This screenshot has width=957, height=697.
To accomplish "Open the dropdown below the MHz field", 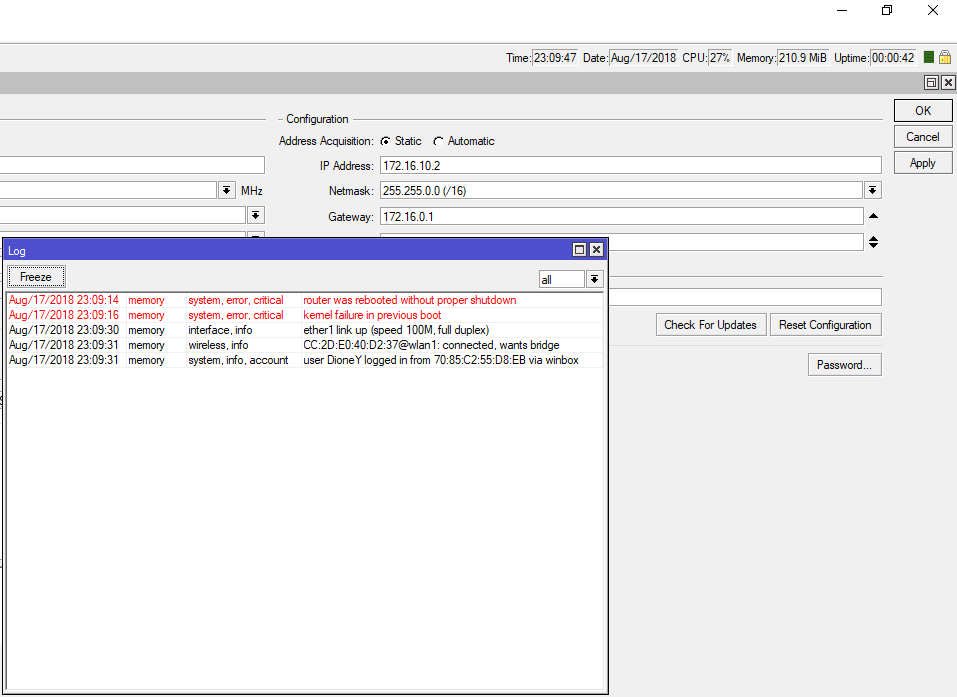I will [x=256, y=215].
